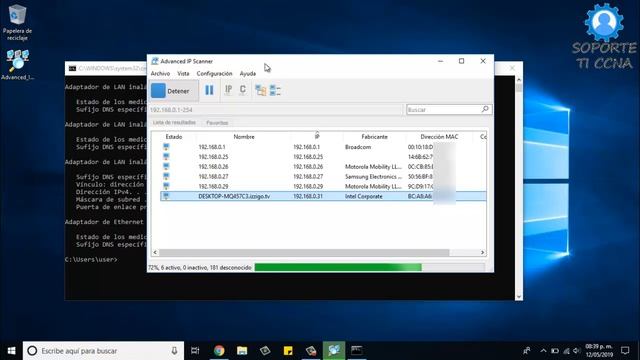This screenshot has height=360, width=640.
Task: Open Sticky Notes from taskbar
Action: coord(288,351)
